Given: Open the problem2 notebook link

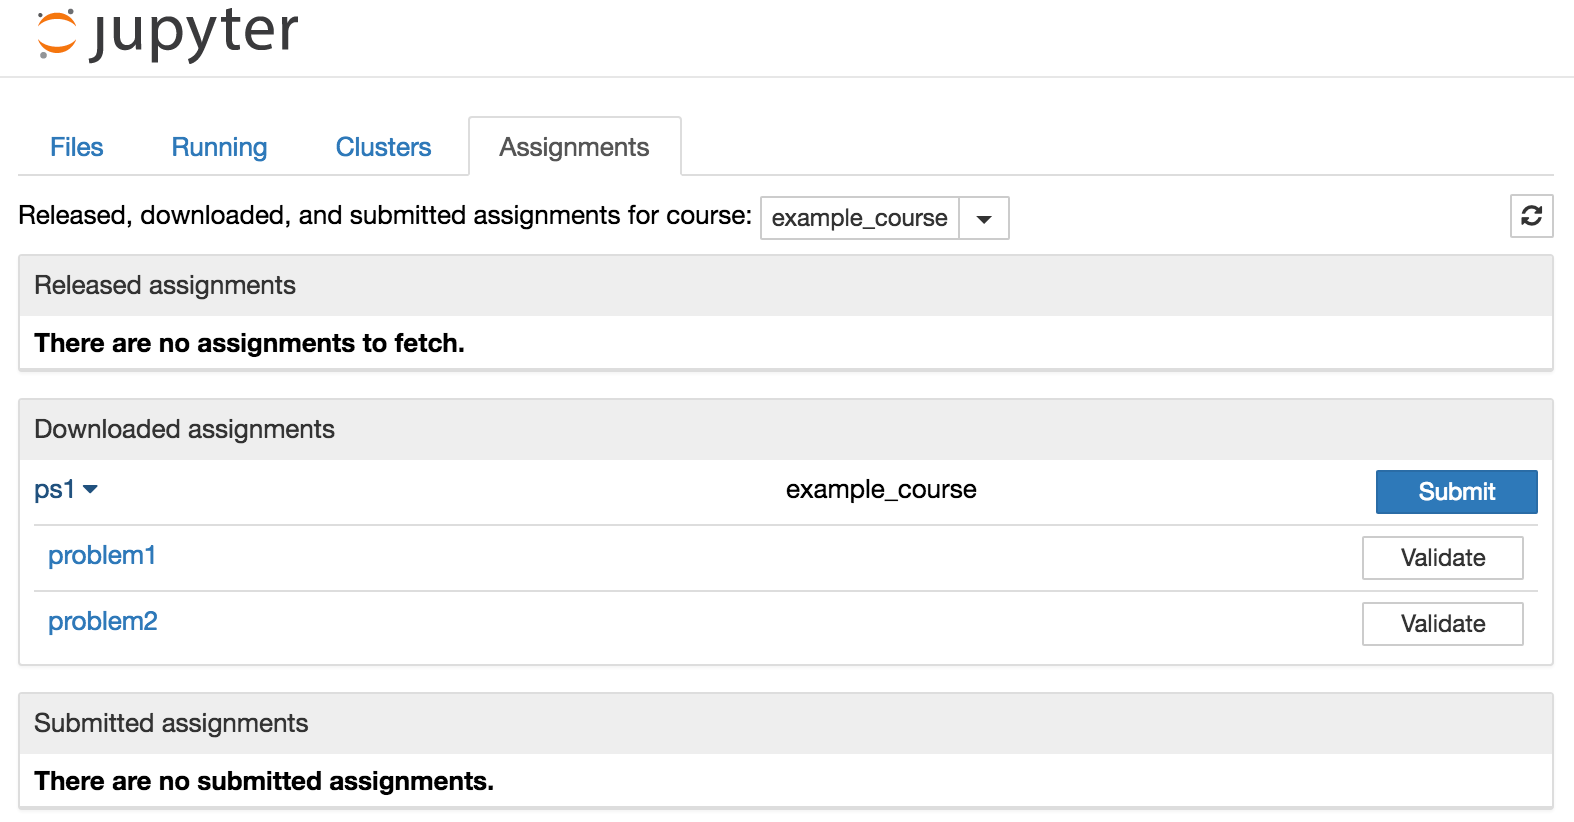Looking at the screenshot, I should pos(103,622).
